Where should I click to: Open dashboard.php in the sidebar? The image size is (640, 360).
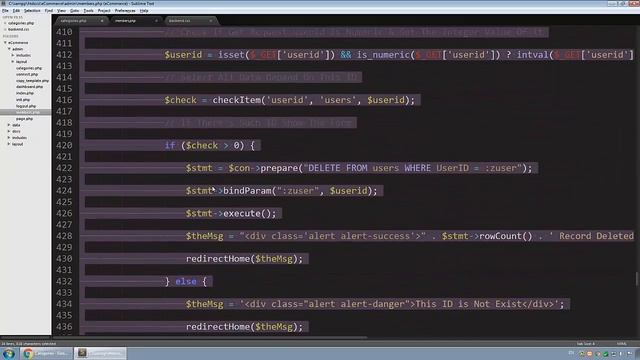click(29, 87)
